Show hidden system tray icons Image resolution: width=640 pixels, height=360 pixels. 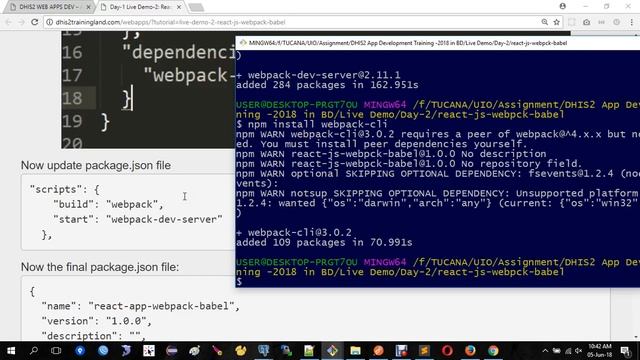[545, 351]
